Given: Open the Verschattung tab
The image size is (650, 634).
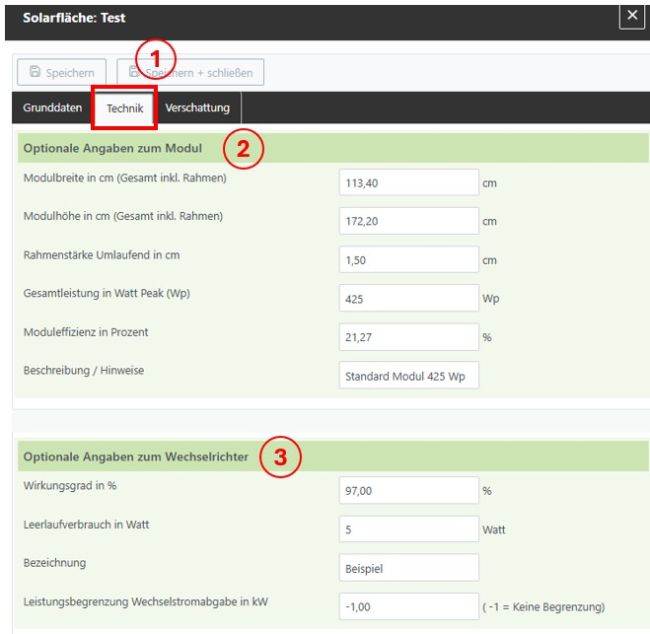Looking at the screenshot, I should tap(197, 108).
